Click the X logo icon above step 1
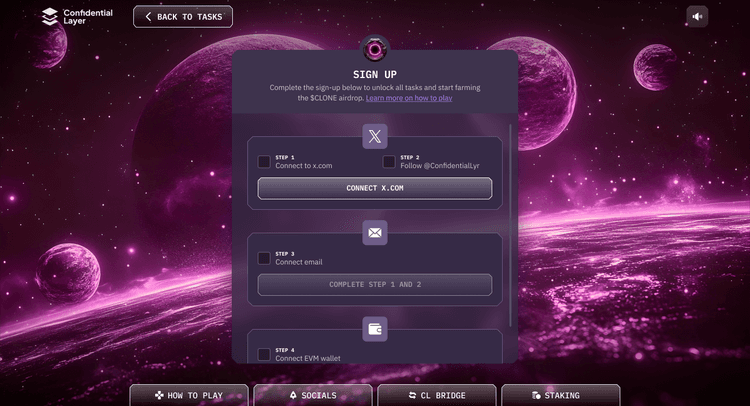The height and width of the screenshot is (406, 750). pos(375,136)
